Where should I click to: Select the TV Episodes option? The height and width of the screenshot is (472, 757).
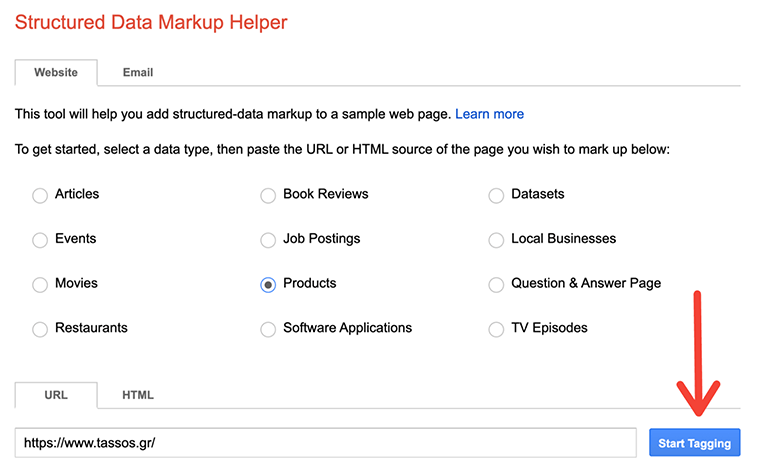(x=496, y=329)
